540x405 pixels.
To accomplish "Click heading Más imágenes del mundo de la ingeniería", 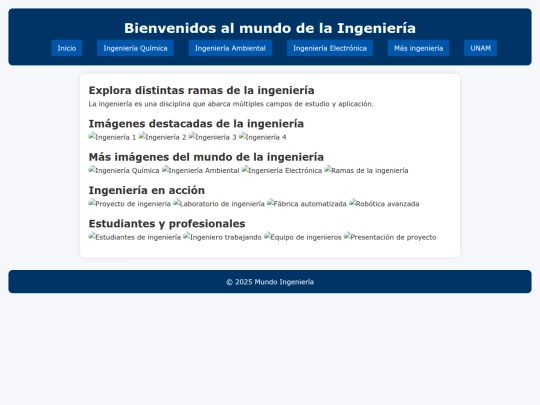I will click(x=206, y=157).
